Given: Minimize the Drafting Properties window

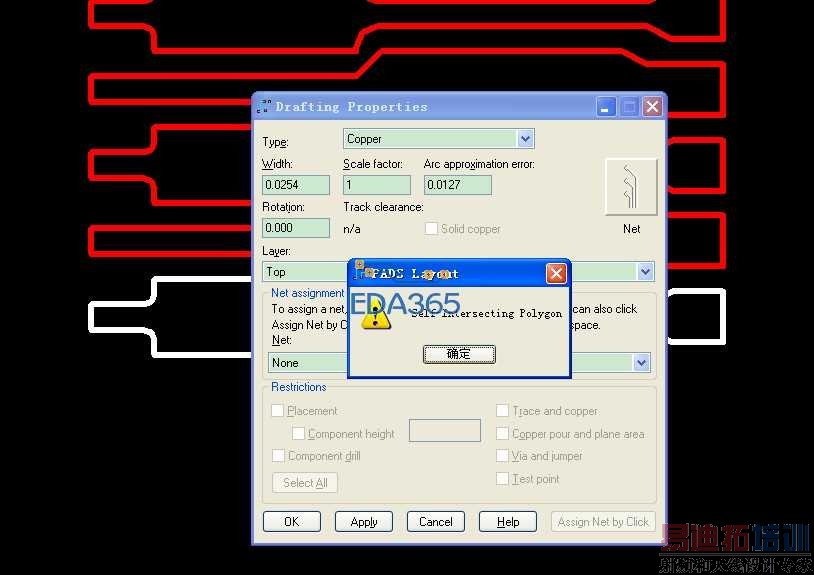Looking at the screenshot, I should click(x=605, y=107).
